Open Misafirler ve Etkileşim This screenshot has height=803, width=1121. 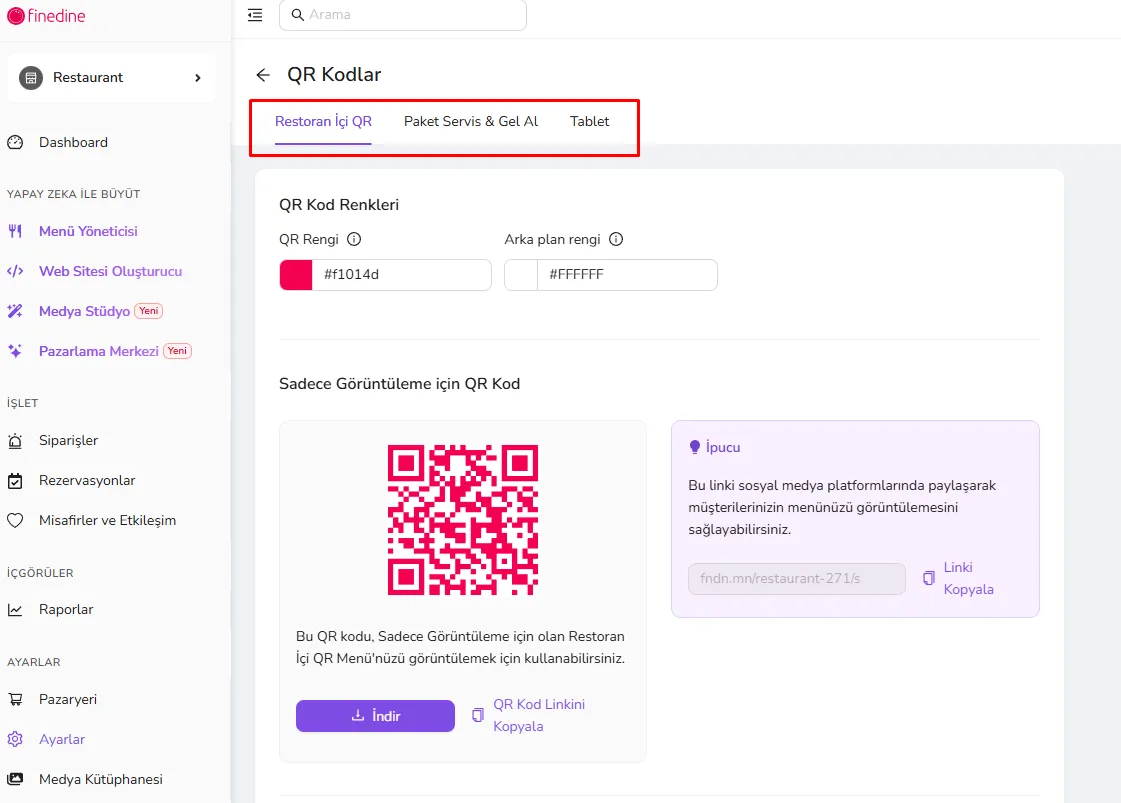pyautogui.click(x=107, y=521)
